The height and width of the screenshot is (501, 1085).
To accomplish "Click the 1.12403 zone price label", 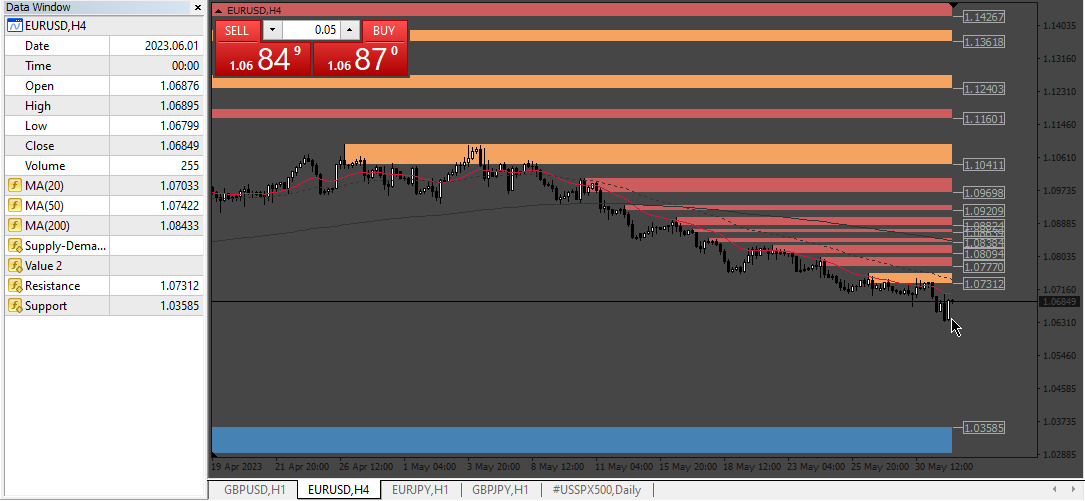I will click(984, 89).
